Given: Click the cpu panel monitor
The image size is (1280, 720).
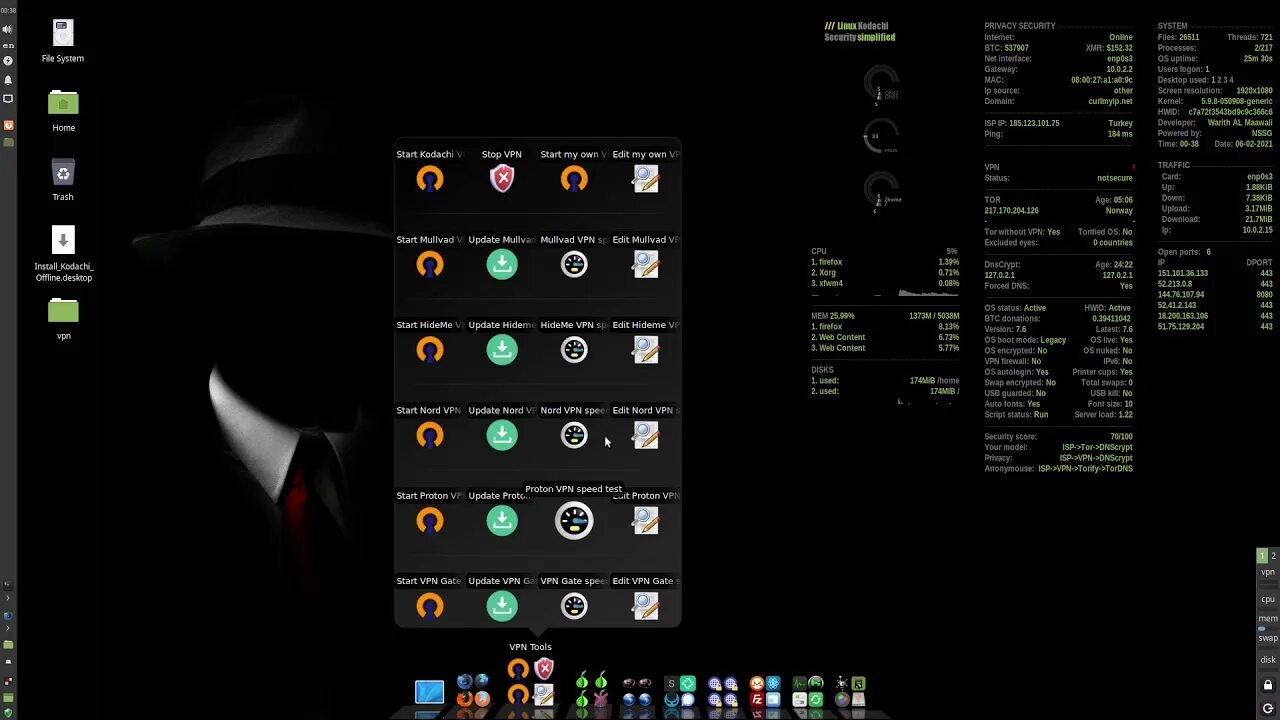Looking at the screenshot, I should pos(1268,599).
